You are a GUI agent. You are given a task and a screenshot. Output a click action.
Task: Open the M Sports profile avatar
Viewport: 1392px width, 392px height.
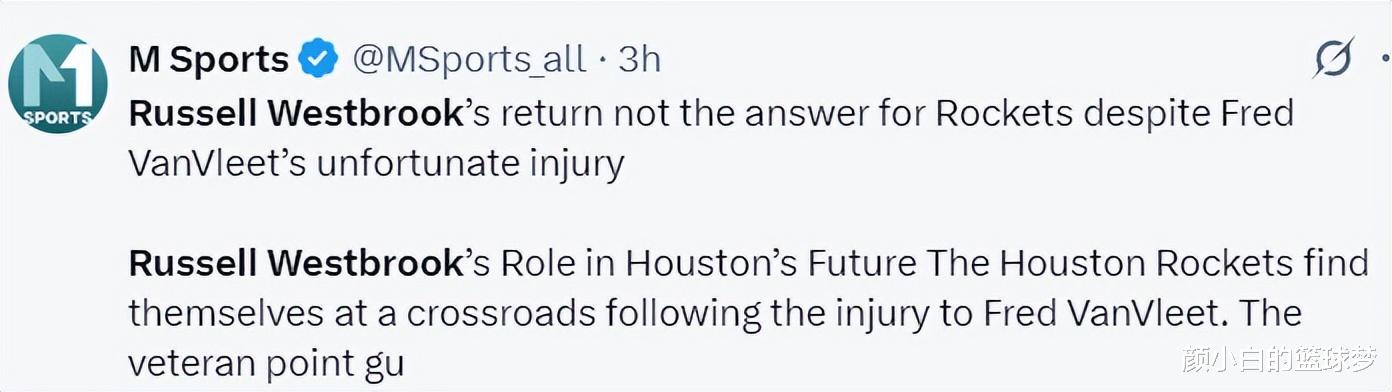click(58, 85)
